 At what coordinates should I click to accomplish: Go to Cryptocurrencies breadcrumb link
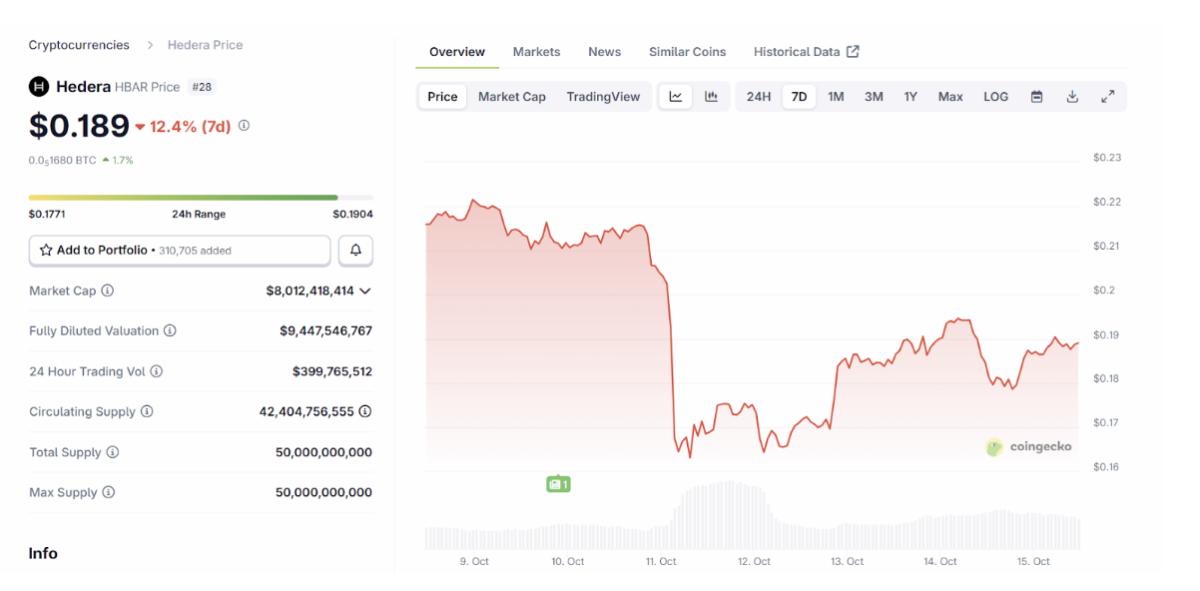(79, 45)
